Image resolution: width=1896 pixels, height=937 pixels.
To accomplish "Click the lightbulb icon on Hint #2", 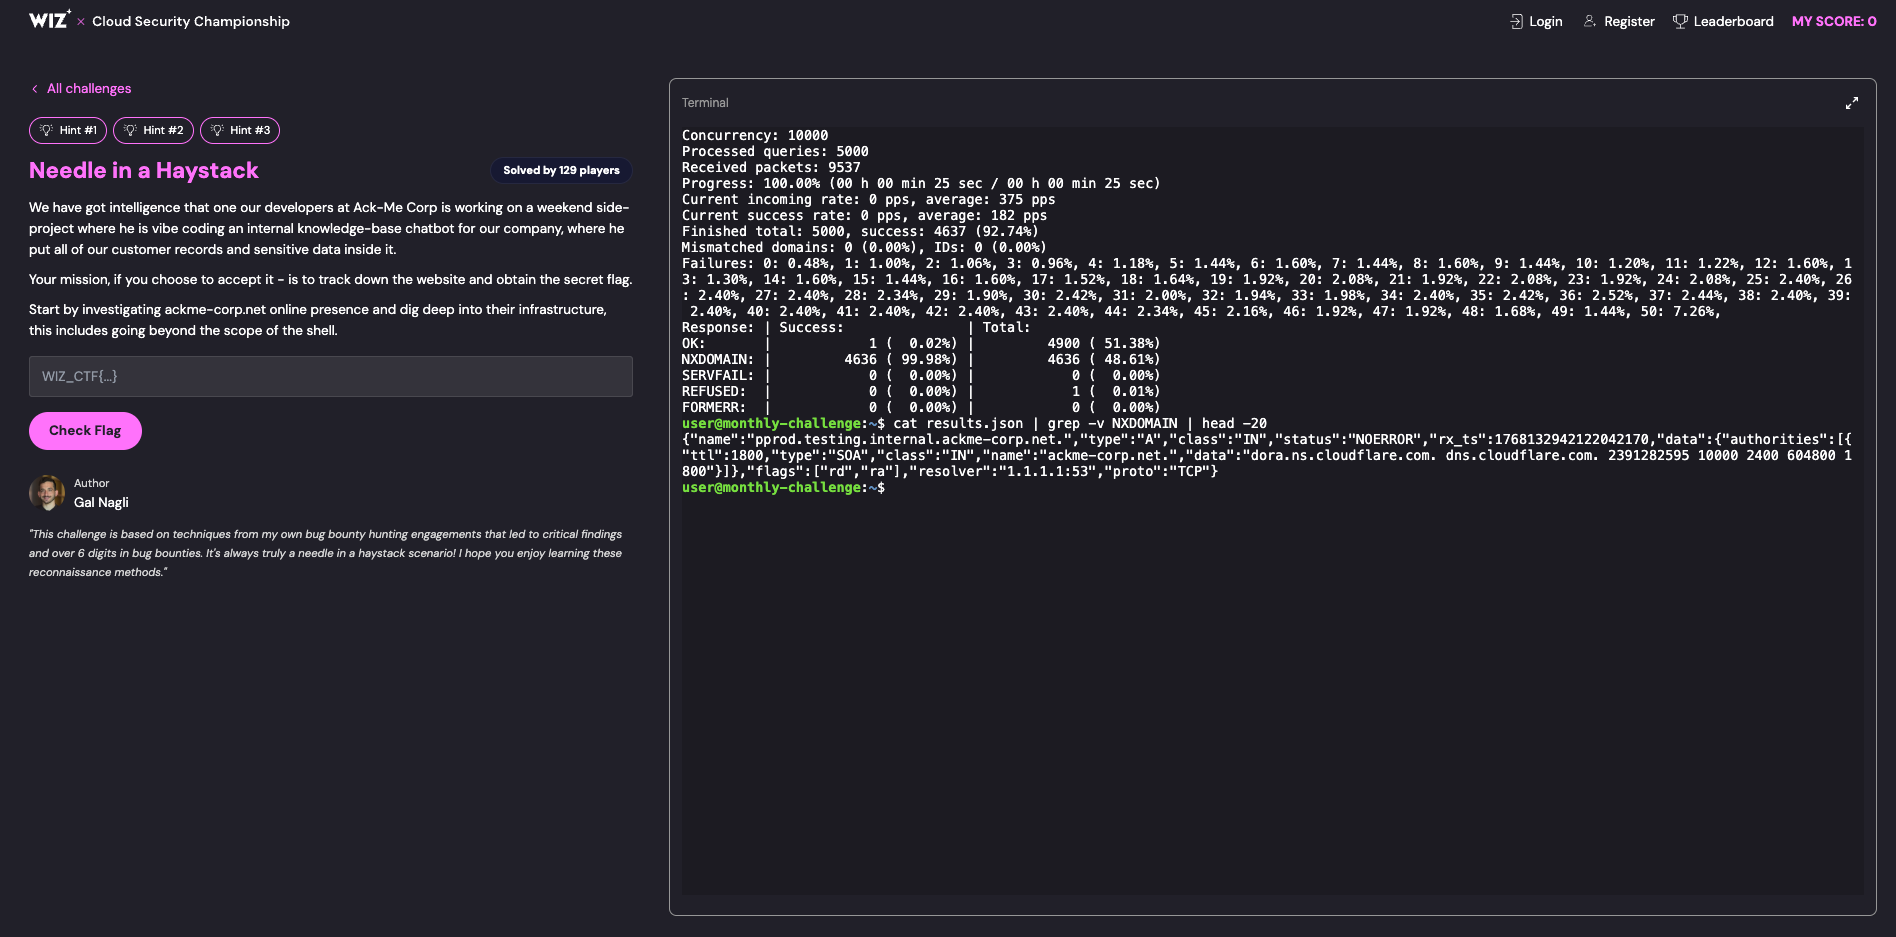I will 131,129.
